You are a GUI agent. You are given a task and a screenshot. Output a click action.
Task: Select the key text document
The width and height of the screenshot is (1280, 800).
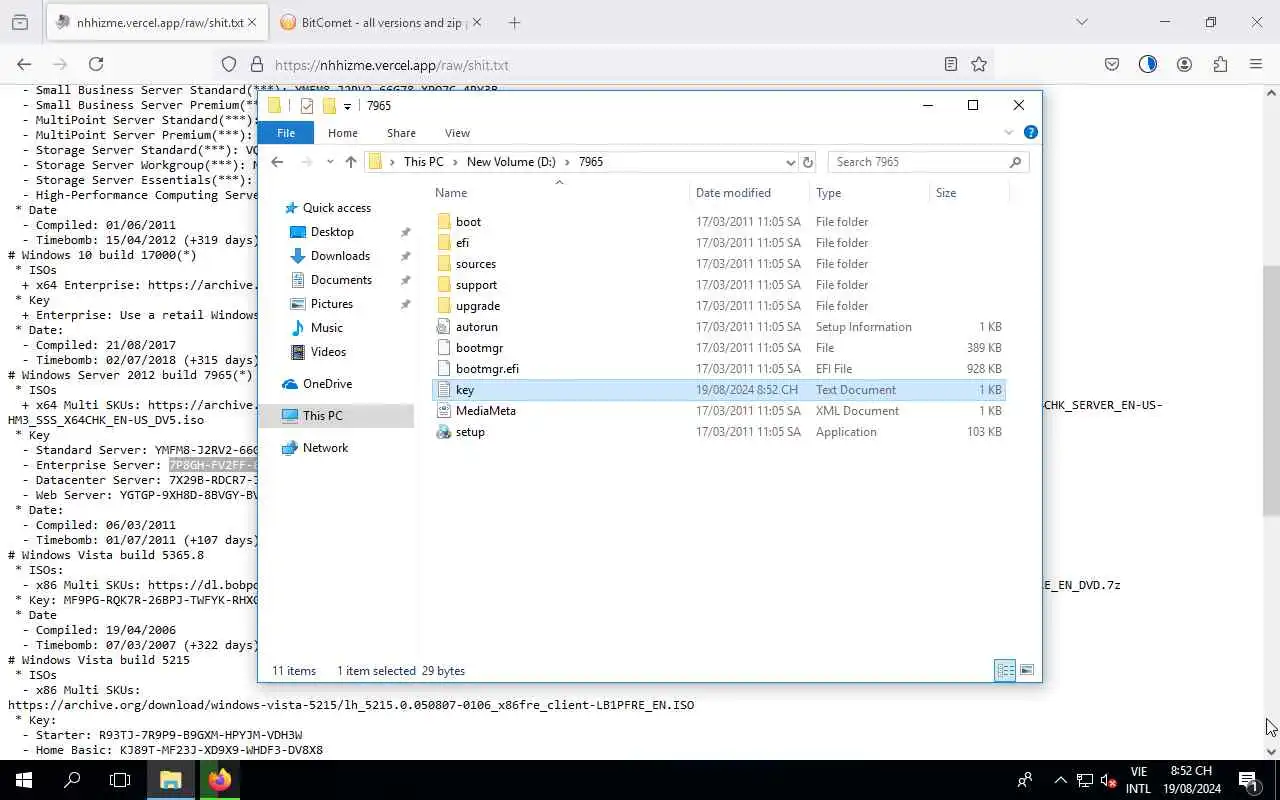(718, 390)
